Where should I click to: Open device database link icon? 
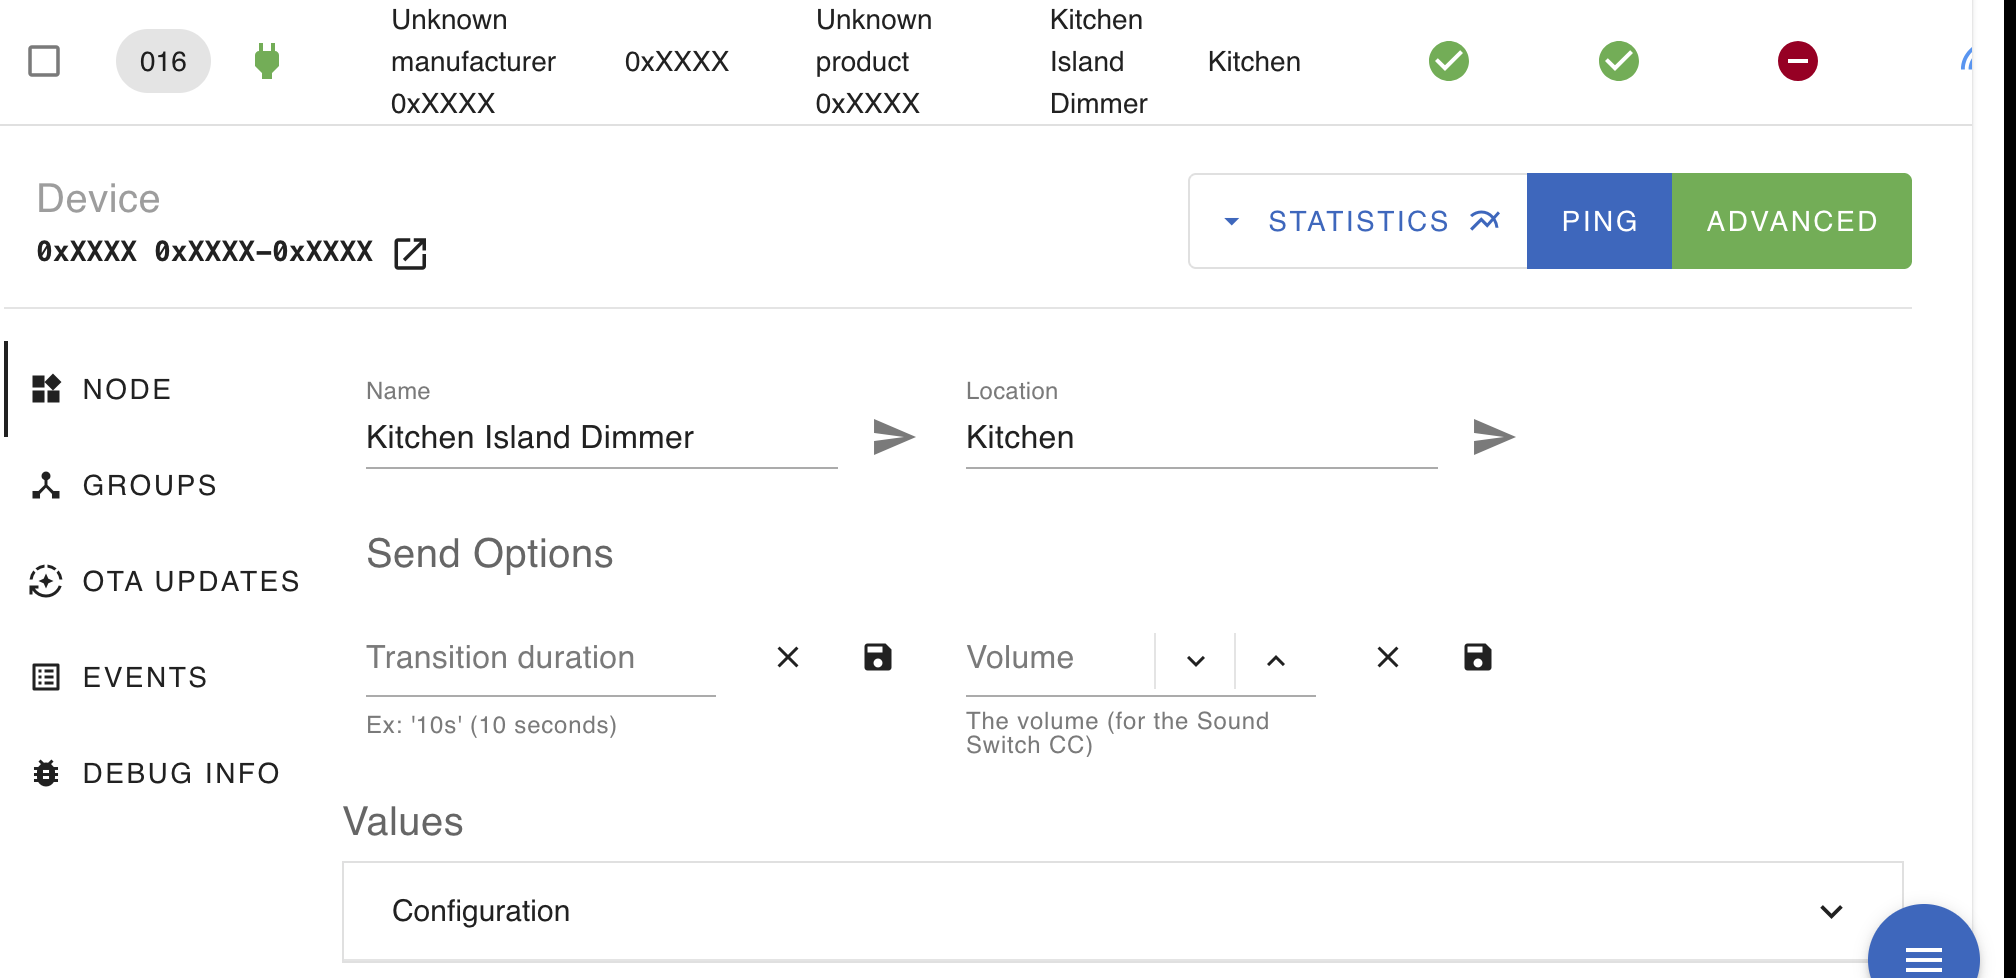tap(410, 254)
